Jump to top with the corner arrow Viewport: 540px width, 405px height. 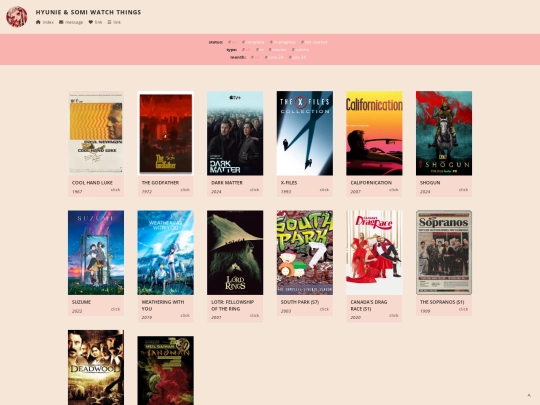click(x=529, y=395)
